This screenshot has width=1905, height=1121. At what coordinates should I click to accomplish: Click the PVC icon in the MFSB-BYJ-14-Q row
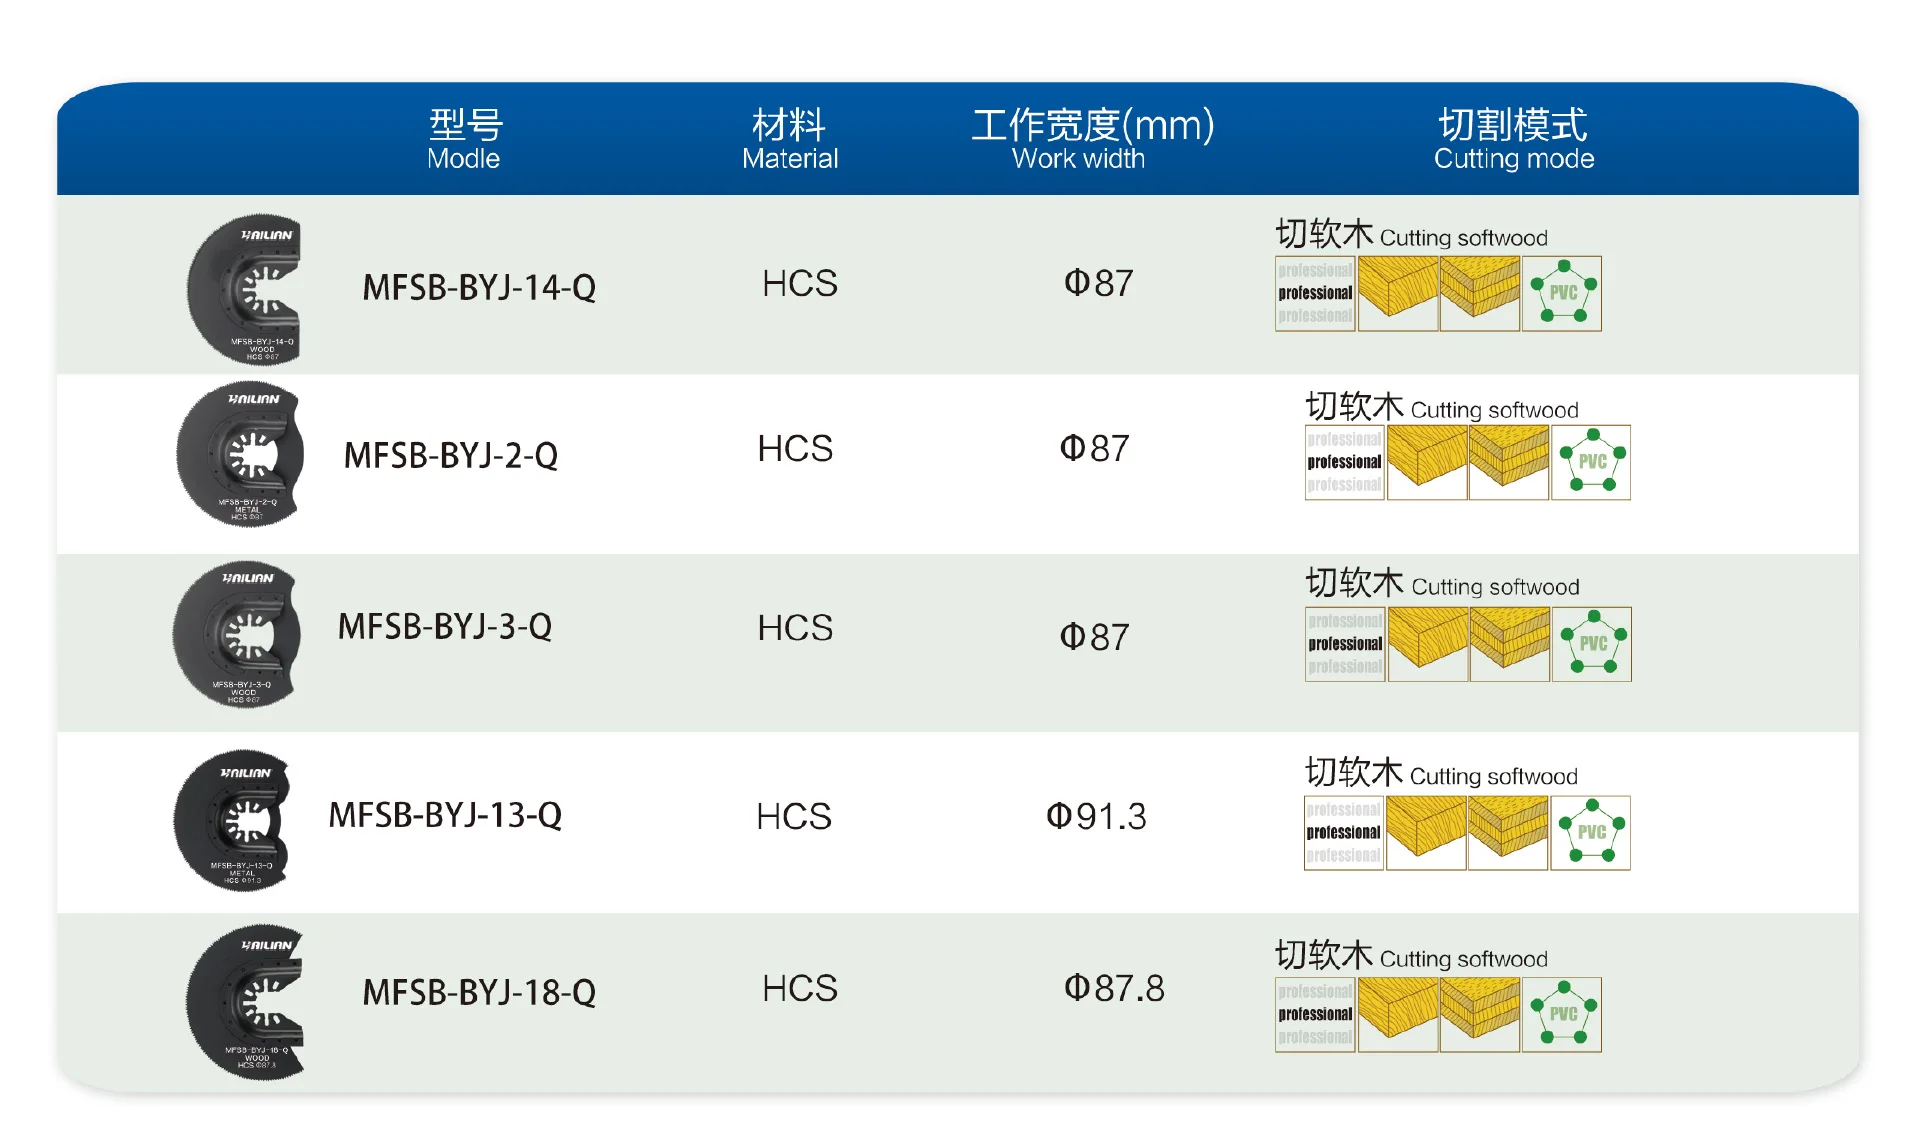pos(1561,293)
